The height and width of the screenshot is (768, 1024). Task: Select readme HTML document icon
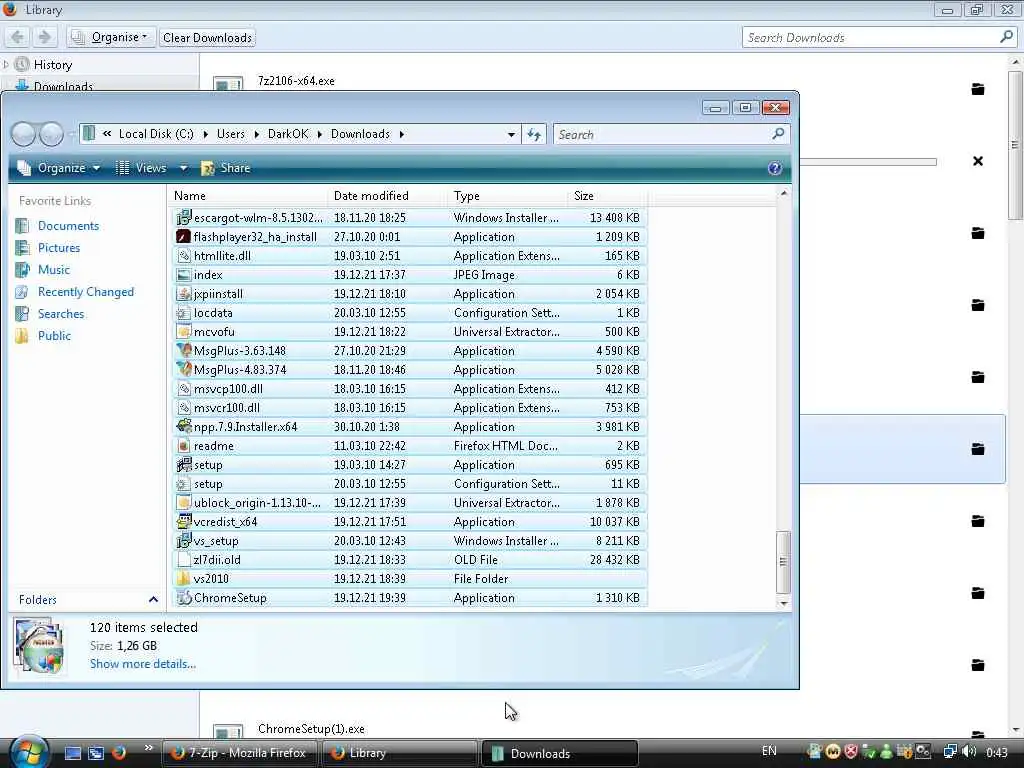tap(184, 446)
